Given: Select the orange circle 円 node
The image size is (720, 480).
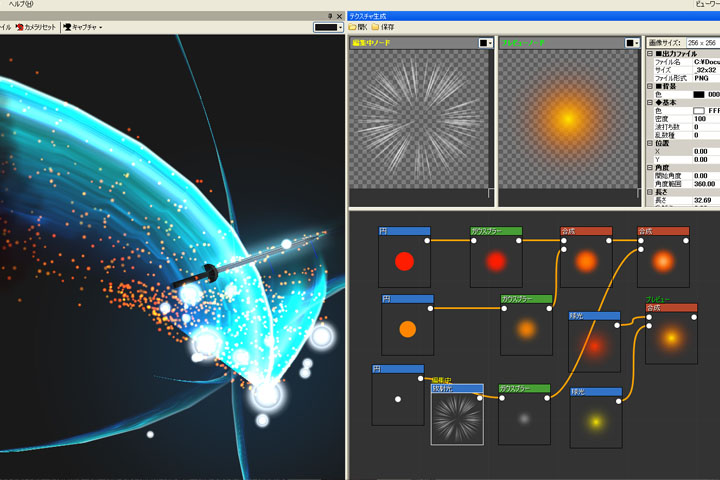Looking at the screenshot, I should (x=407, y=325).
